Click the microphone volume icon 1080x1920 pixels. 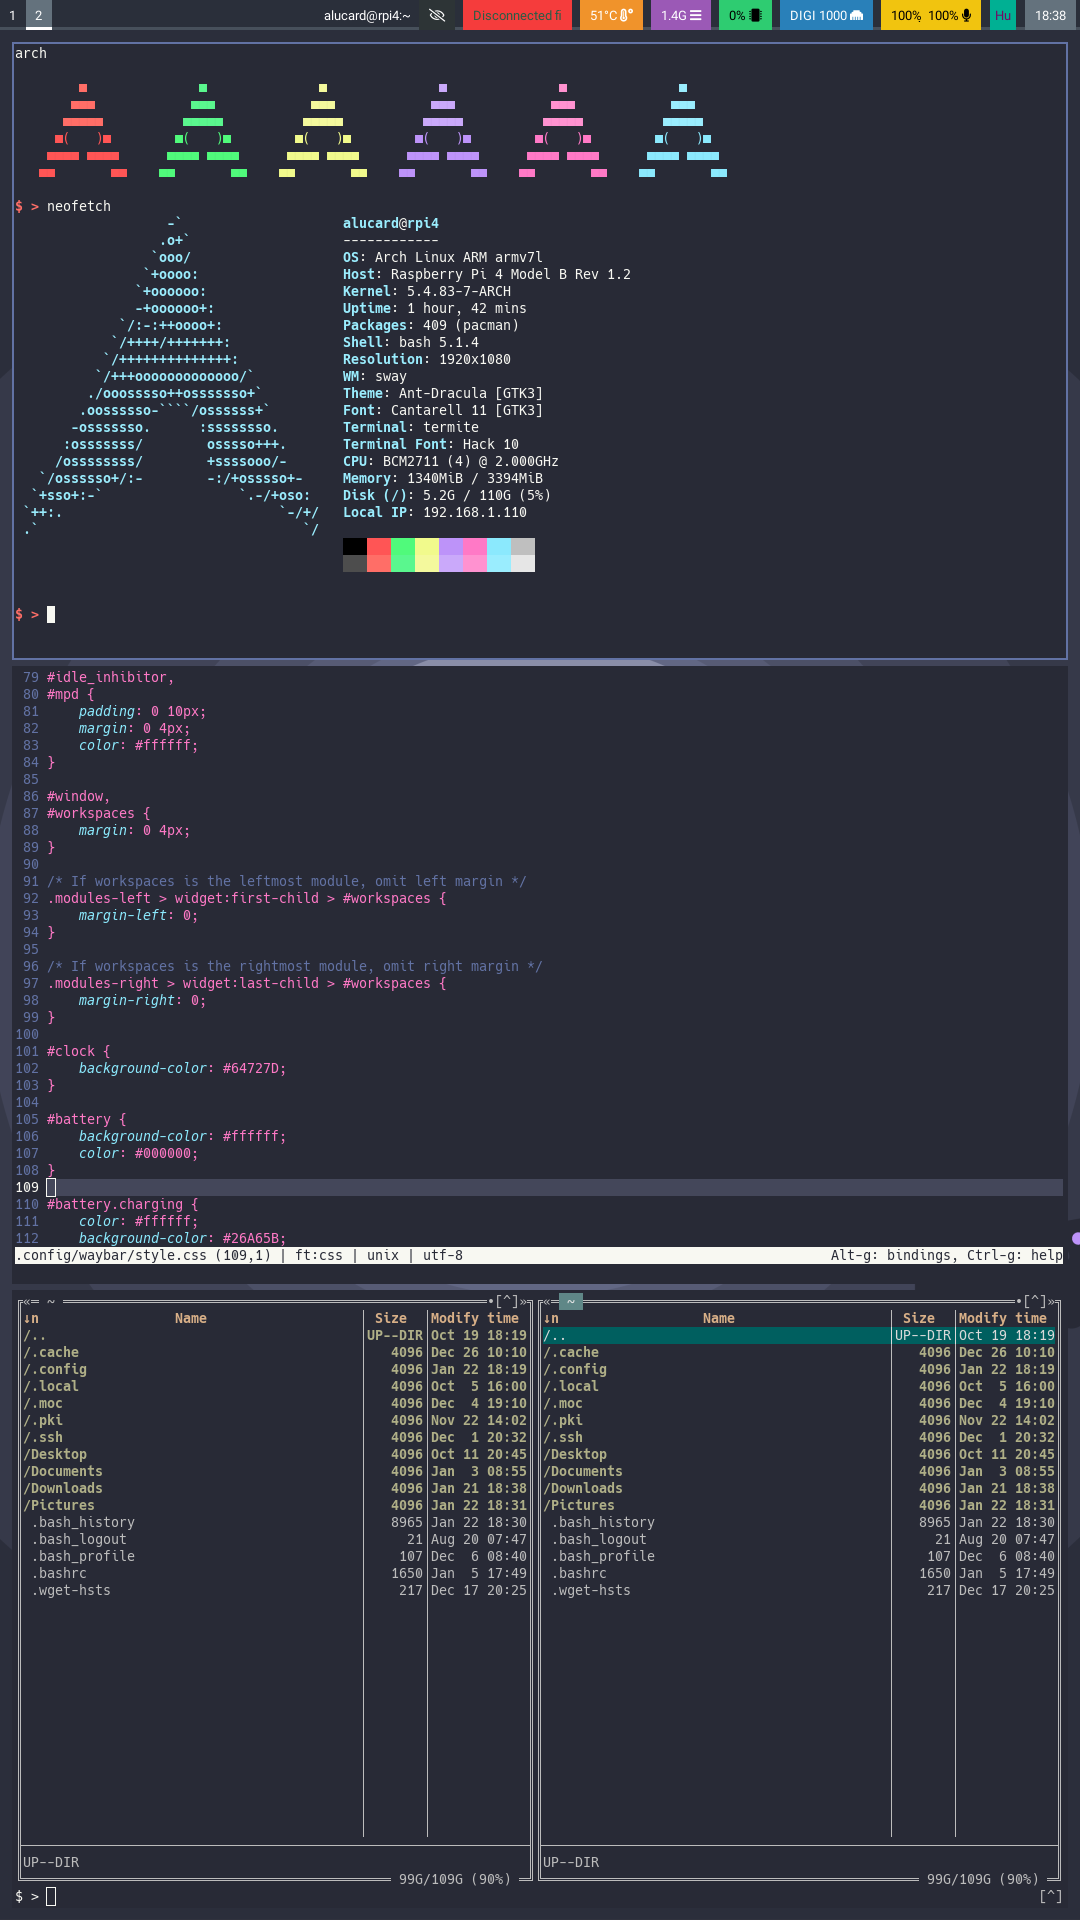(x=966, y=15)
